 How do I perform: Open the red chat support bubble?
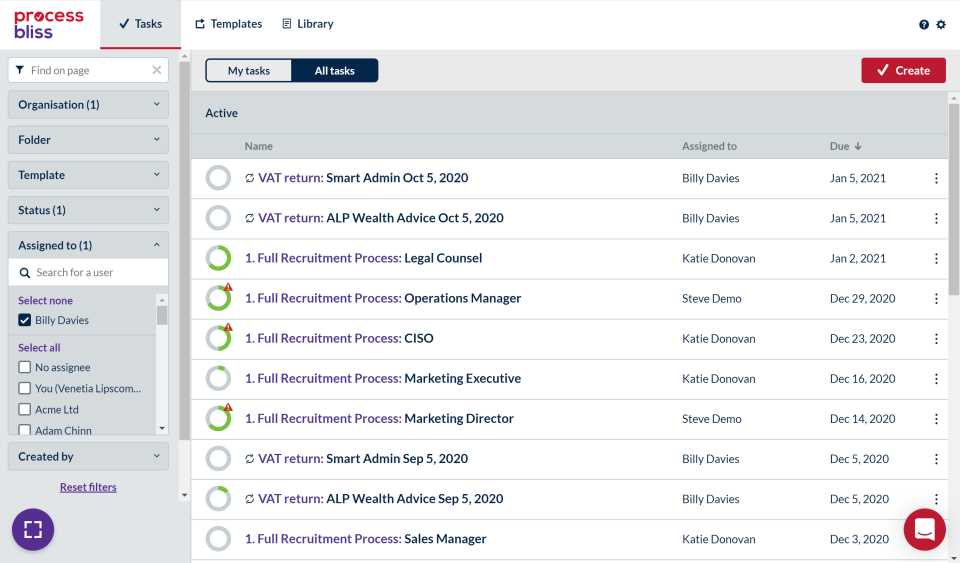click(924, 529)
